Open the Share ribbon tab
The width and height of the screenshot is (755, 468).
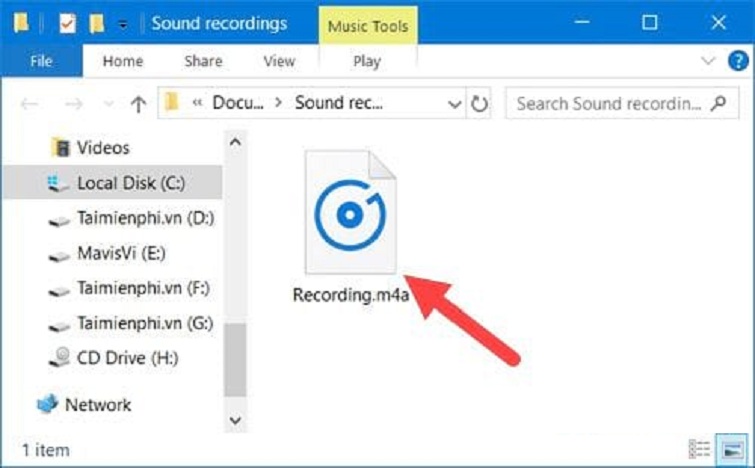[203, 61]
